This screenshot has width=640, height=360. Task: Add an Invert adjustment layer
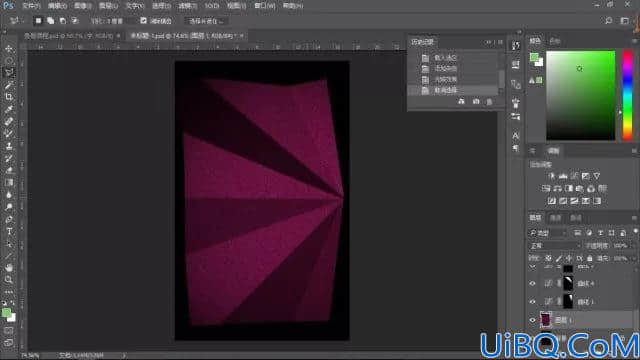point(552,201)
